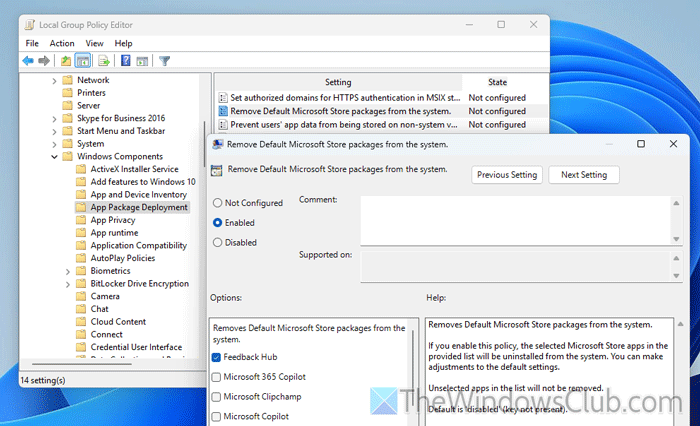Toggle Show/Hide Console Tree icon
The width and height of the screenshot is (700, 426).
(83, 60)
